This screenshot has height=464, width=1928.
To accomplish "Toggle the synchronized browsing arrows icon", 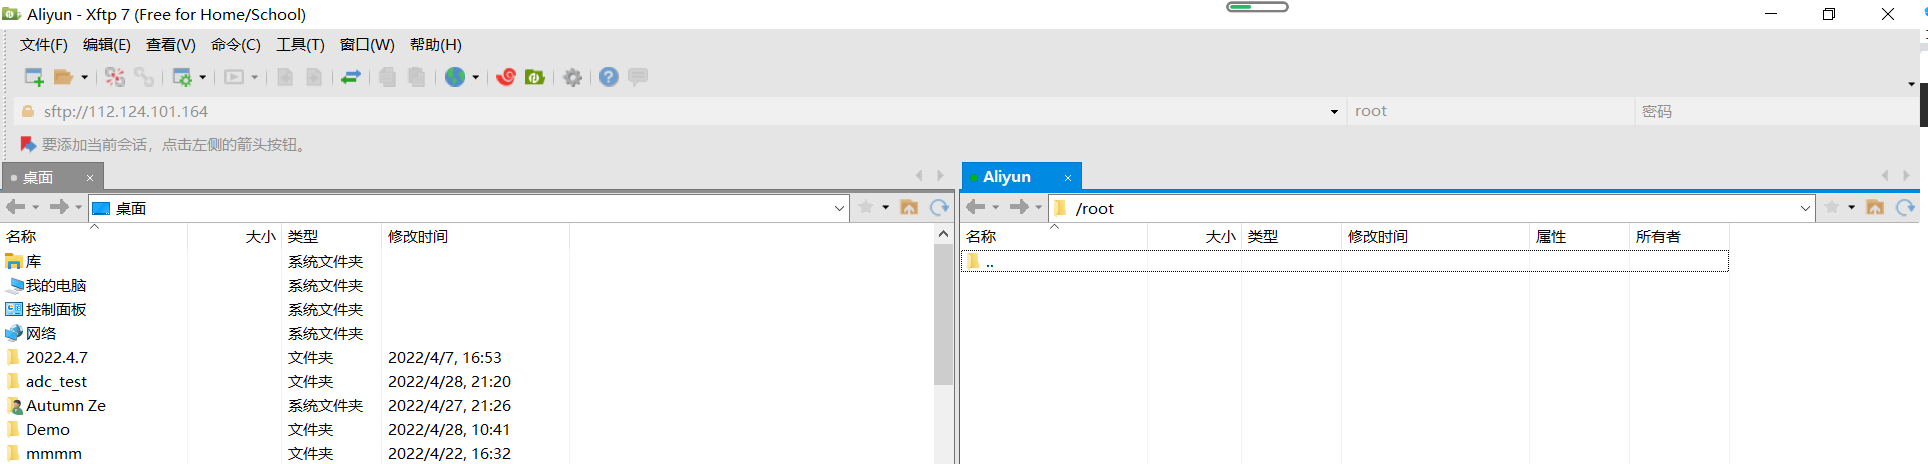I will point(351,77).
